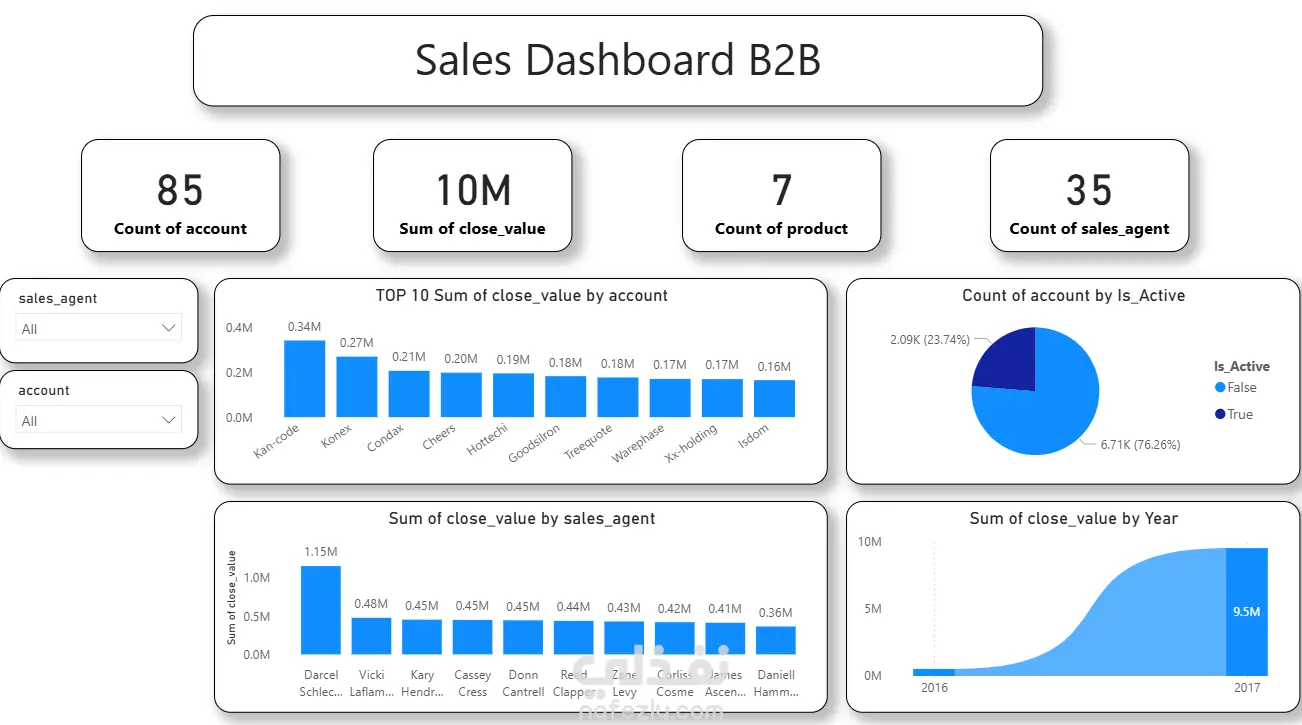Click the account slicer label

click(44, 390)
